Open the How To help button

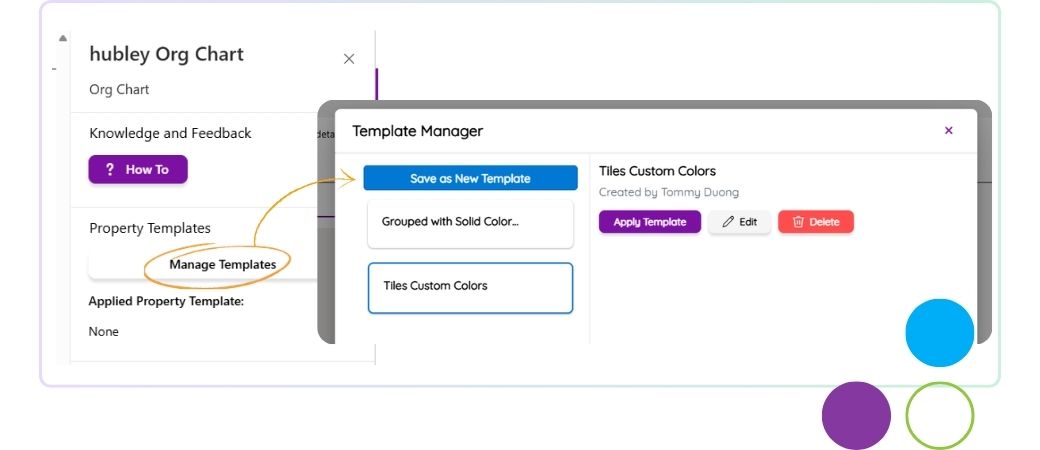point(138,170)
